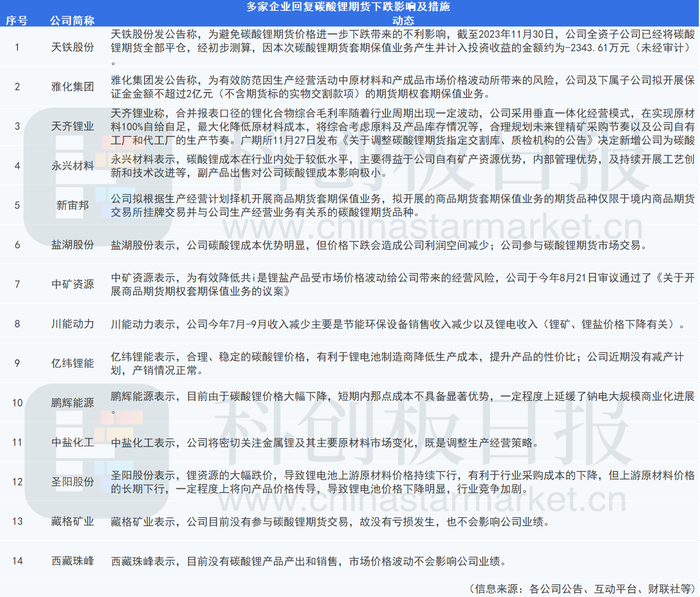Select company name 西藏珠峰
The height and width of the screenshot is (597, 700).
tap(73, 561)
